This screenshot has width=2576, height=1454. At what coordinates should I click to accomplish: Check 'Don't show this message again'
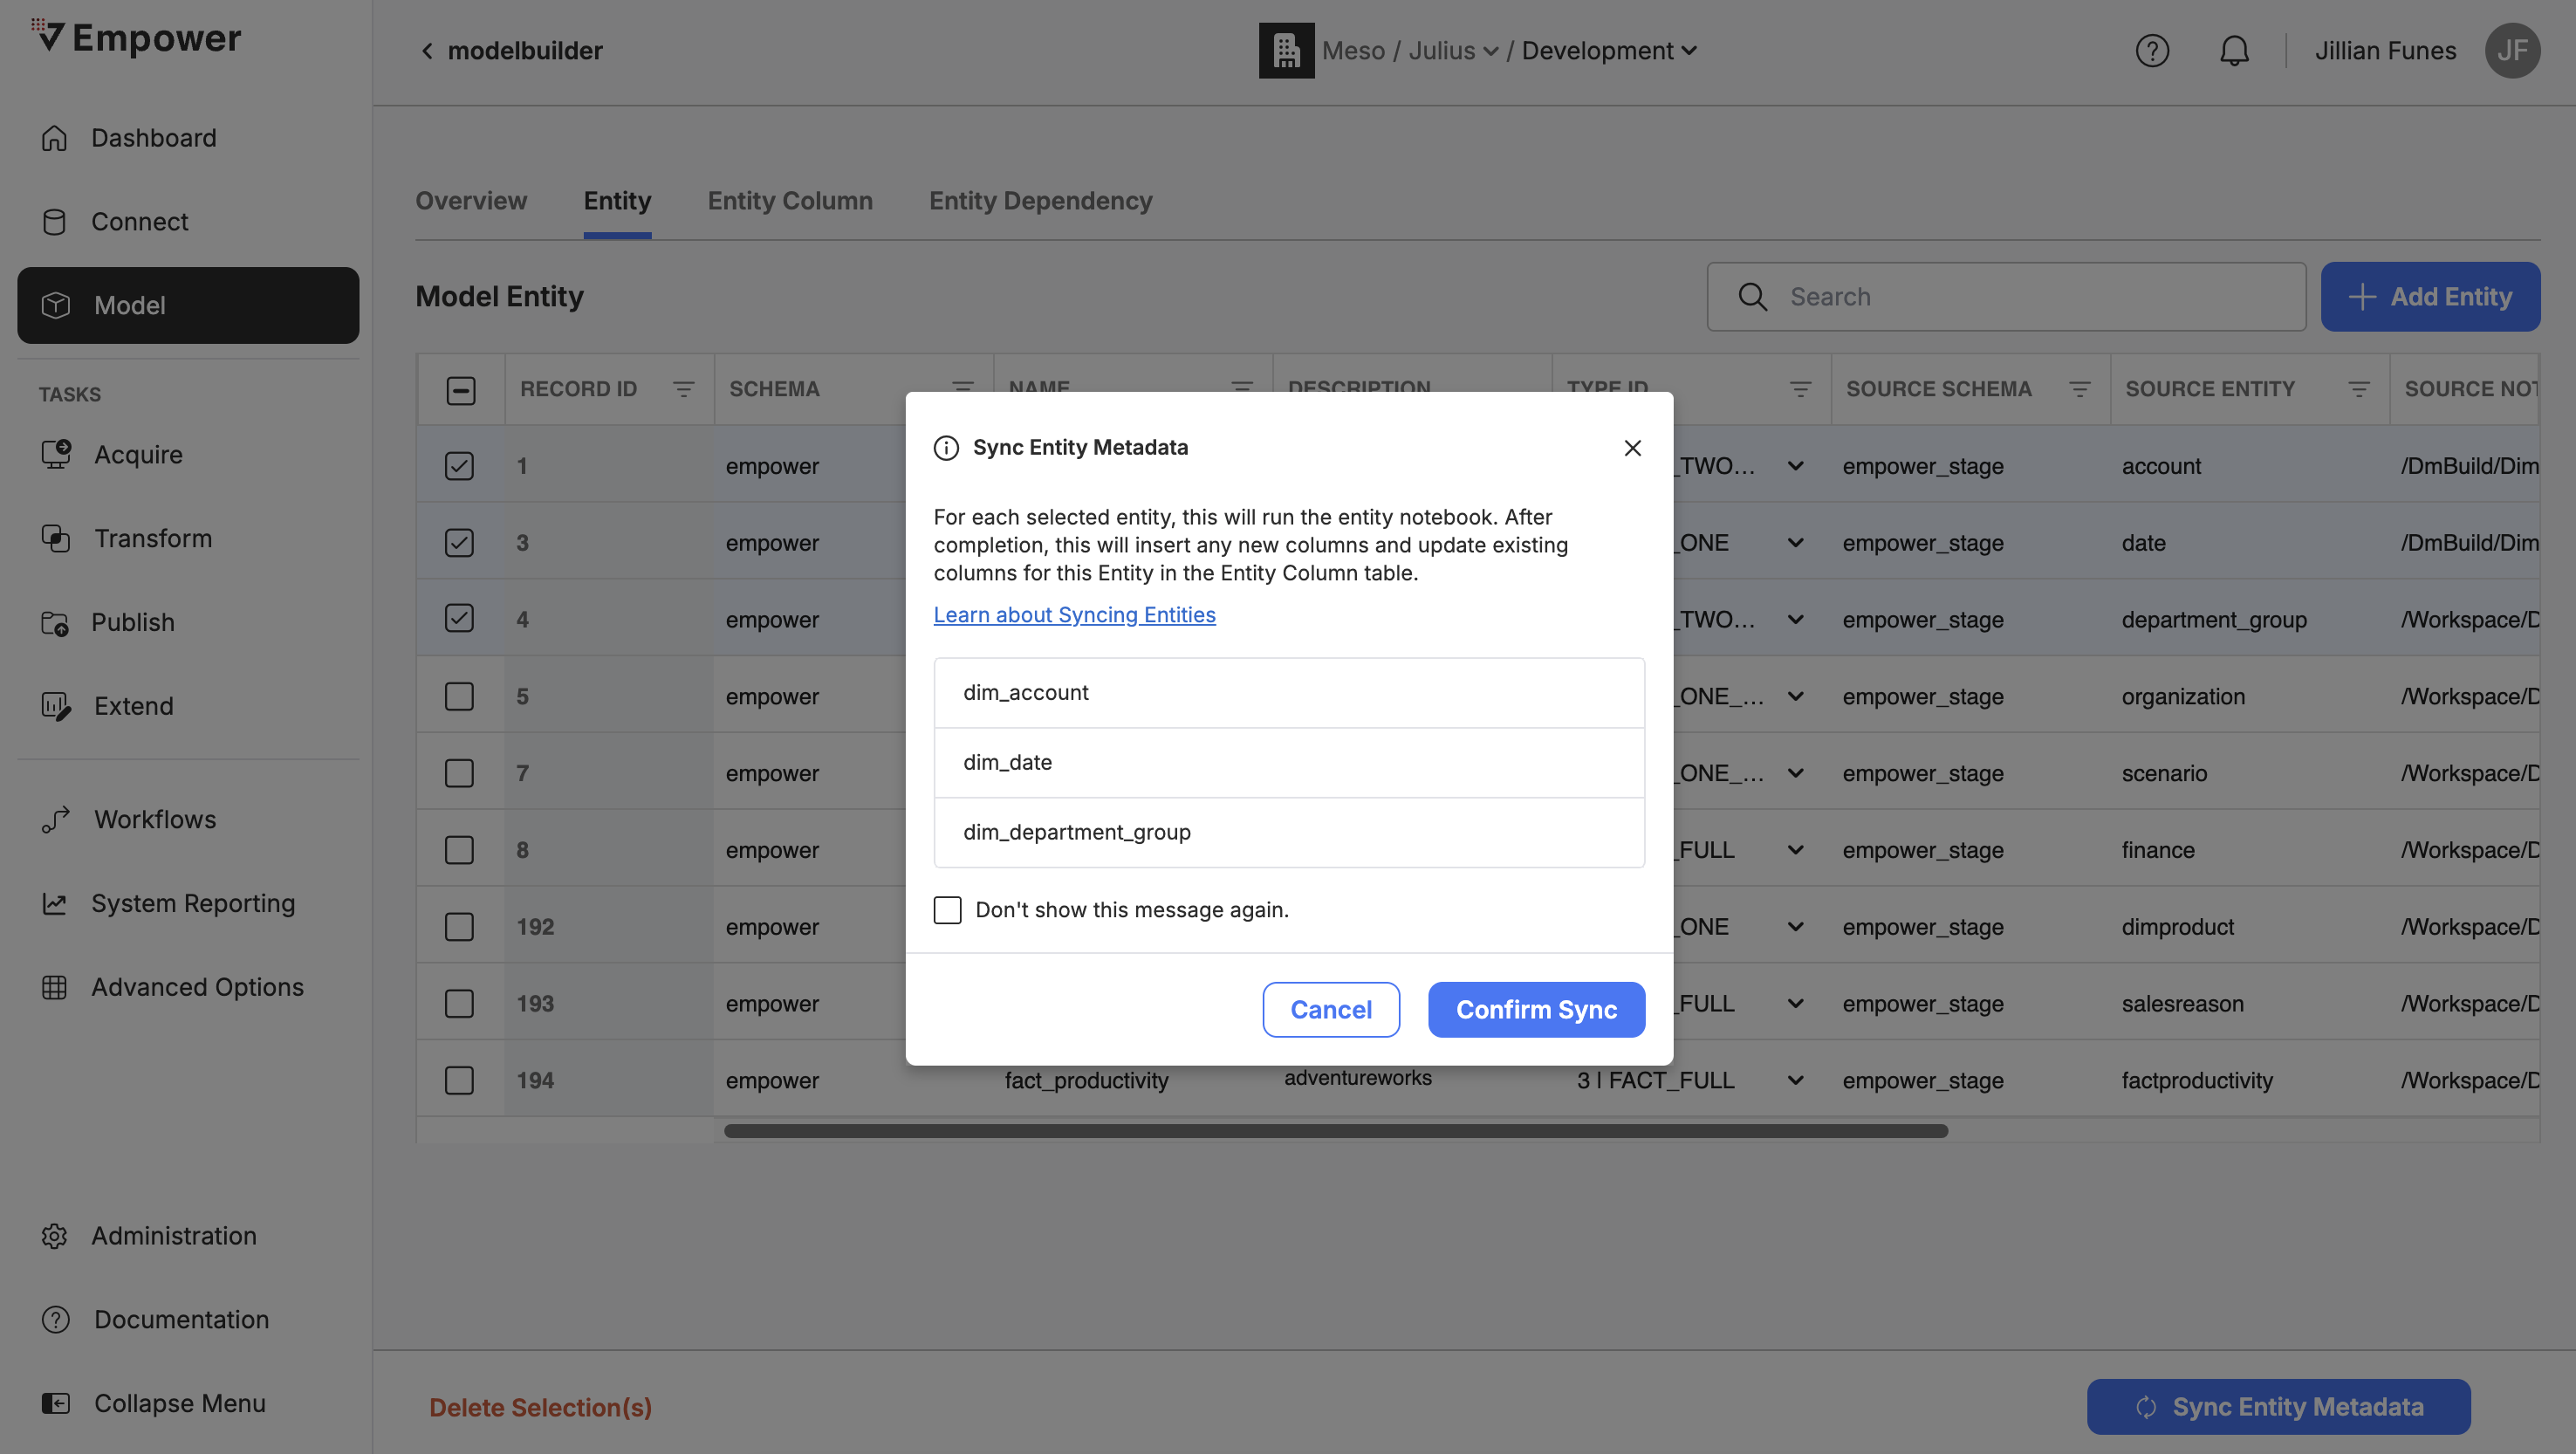(x=947, y=910)
